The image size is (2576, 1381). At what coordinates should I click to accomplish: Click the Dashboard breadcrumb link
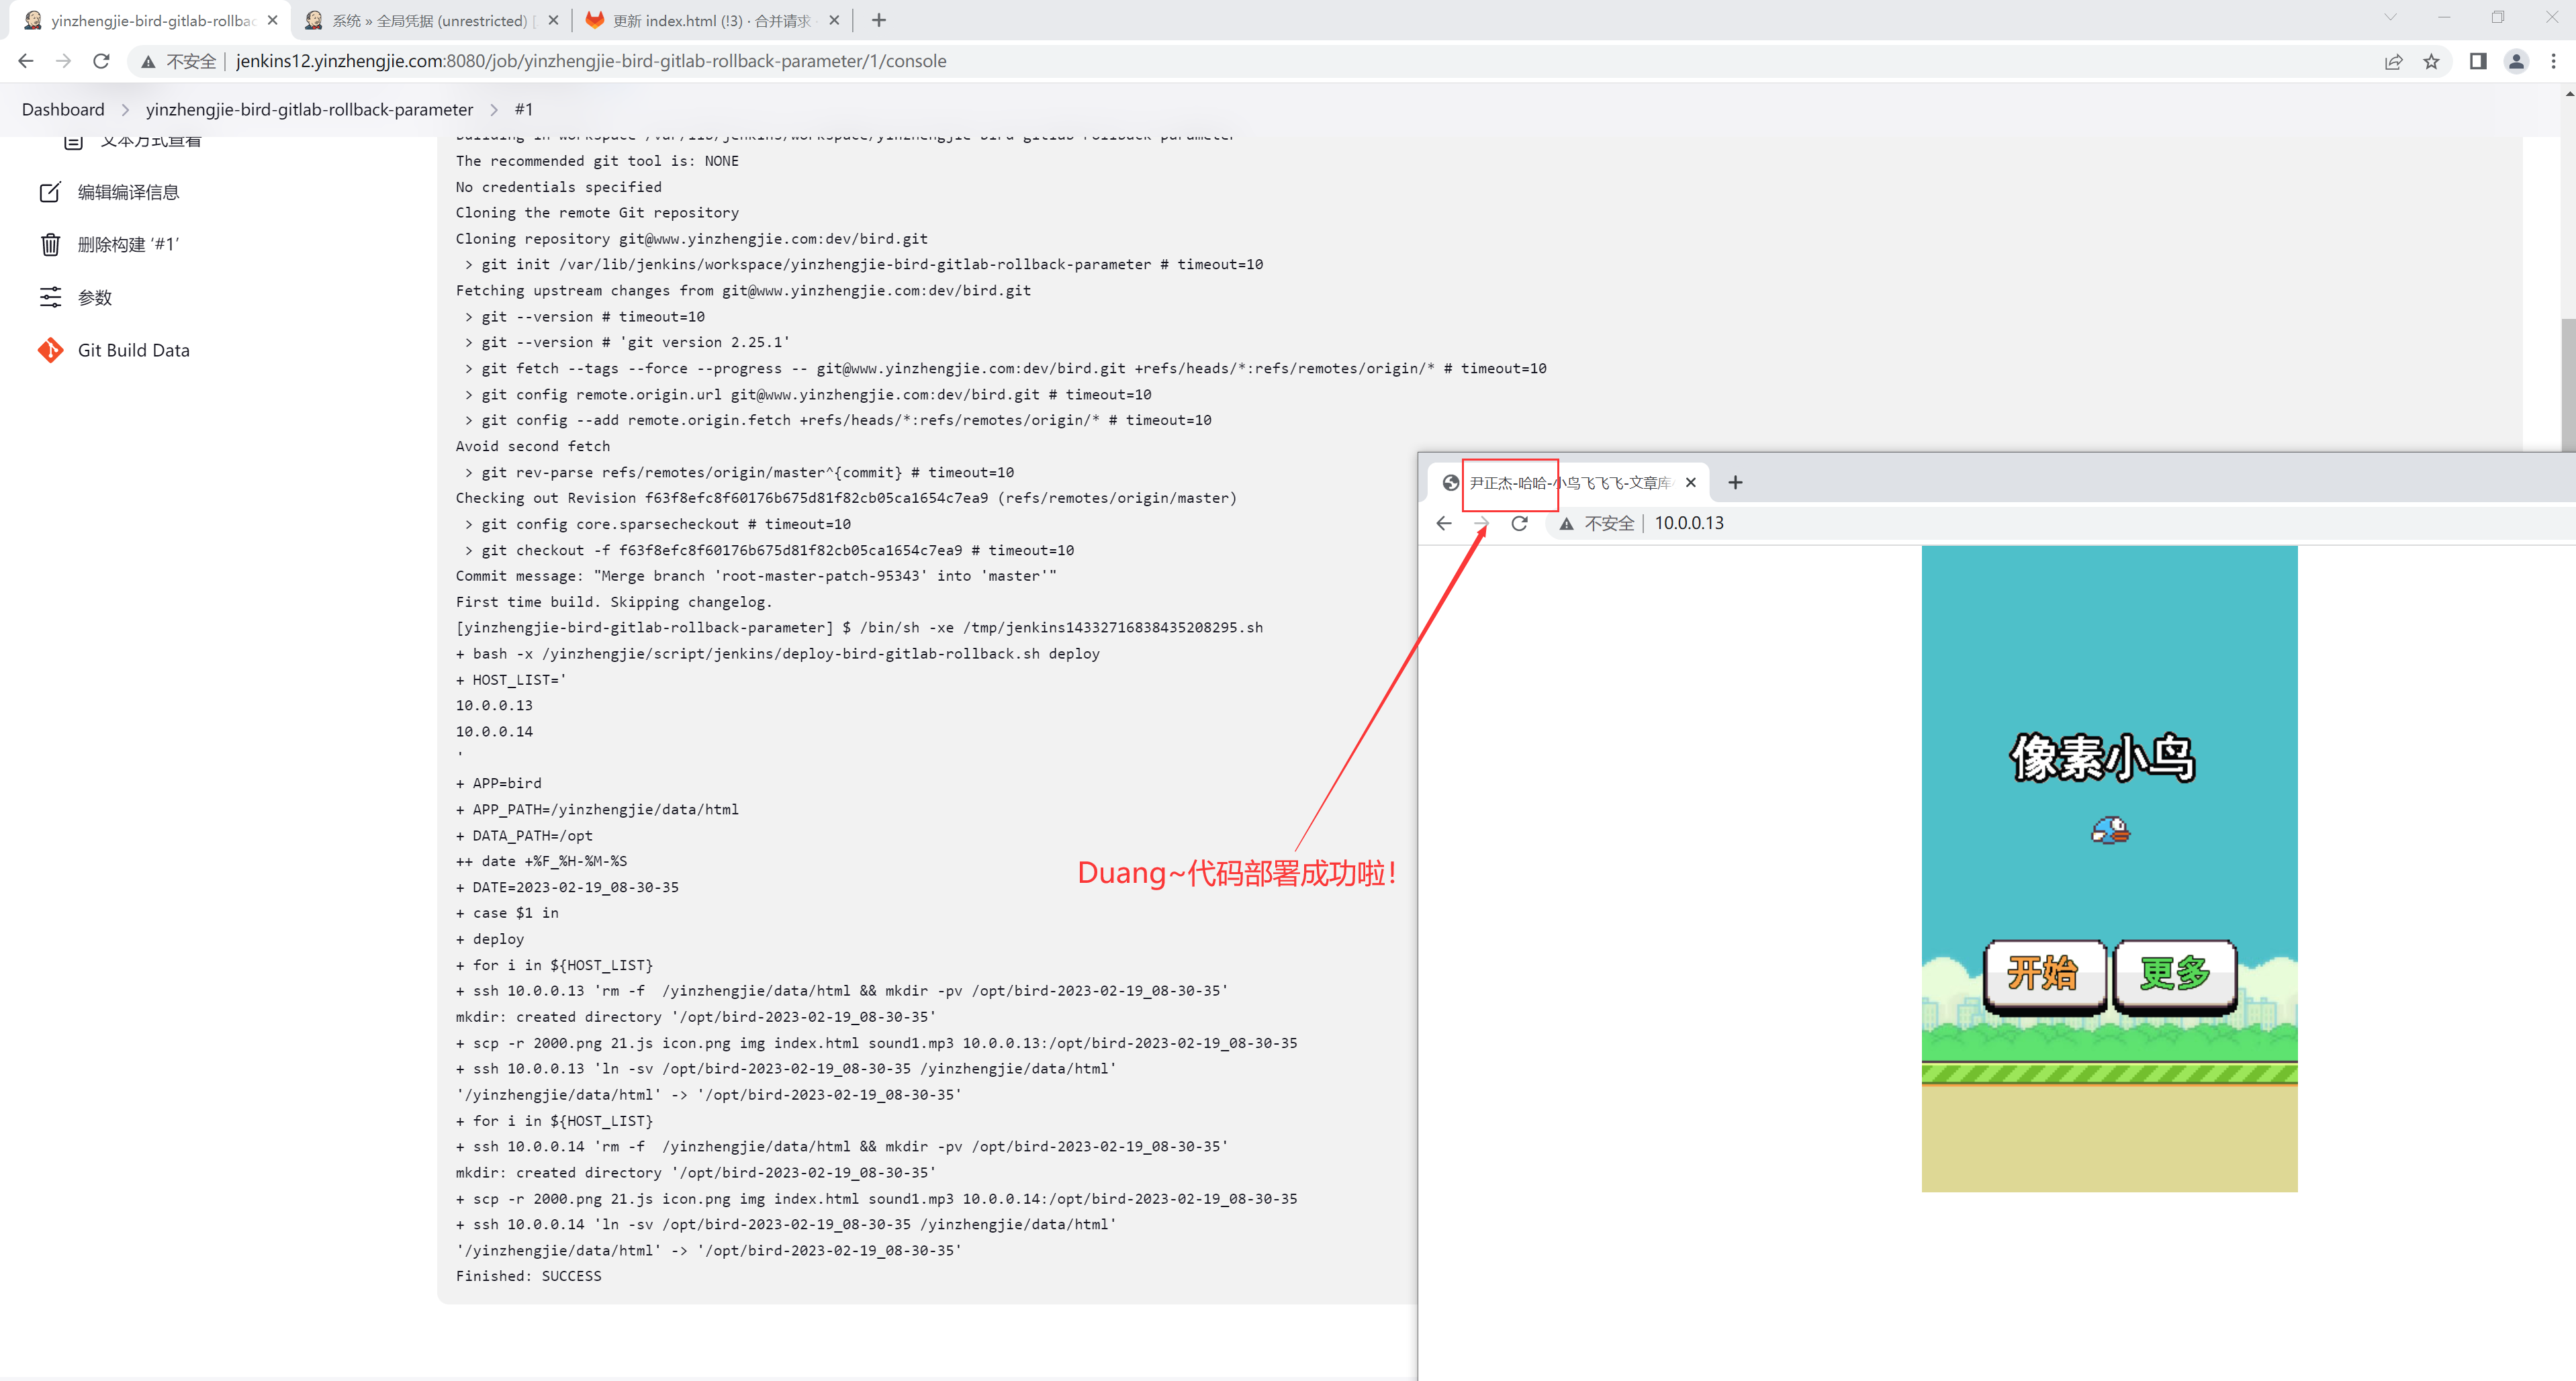pos(63,110)
